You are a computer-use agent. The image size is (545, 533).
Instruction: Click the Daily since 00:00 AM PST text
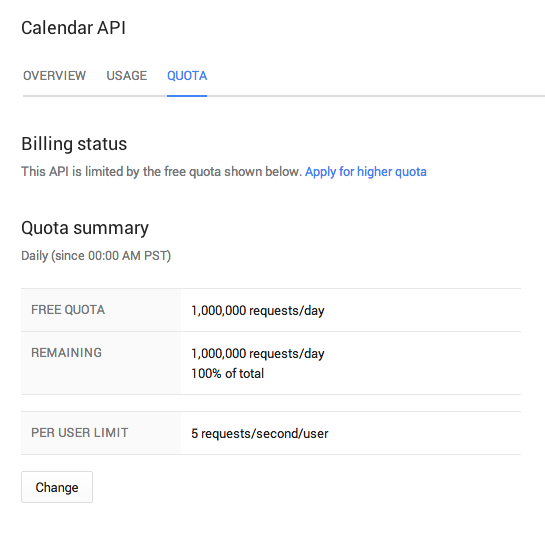[96, 256]
